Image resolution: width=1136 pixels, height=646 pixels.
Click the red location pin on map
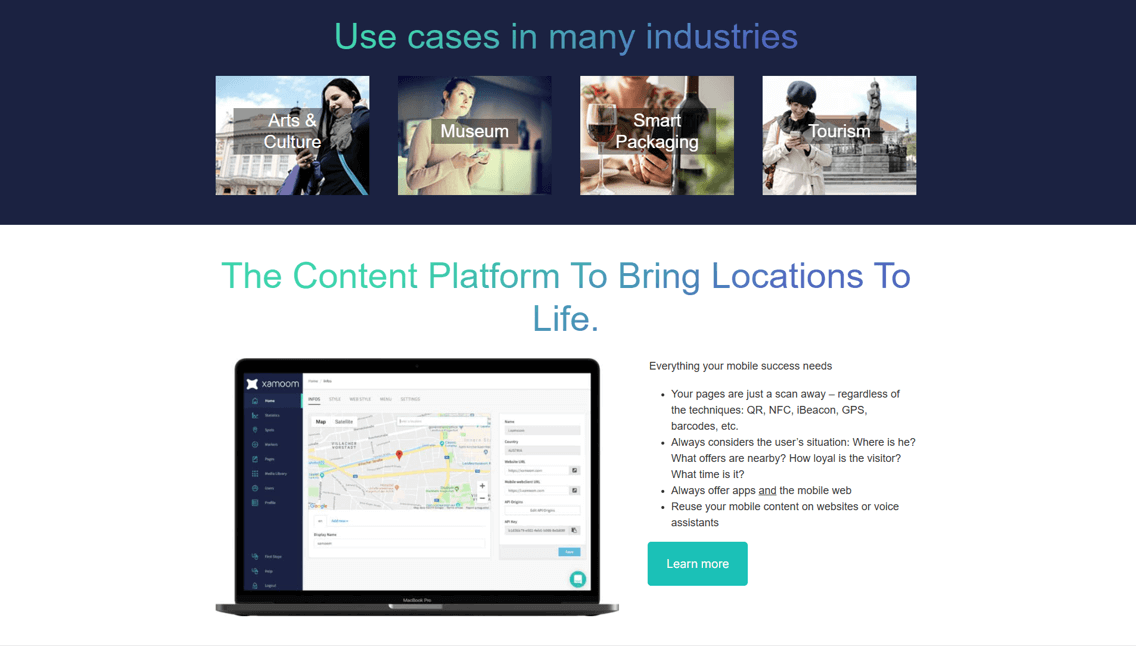point(399,455)
